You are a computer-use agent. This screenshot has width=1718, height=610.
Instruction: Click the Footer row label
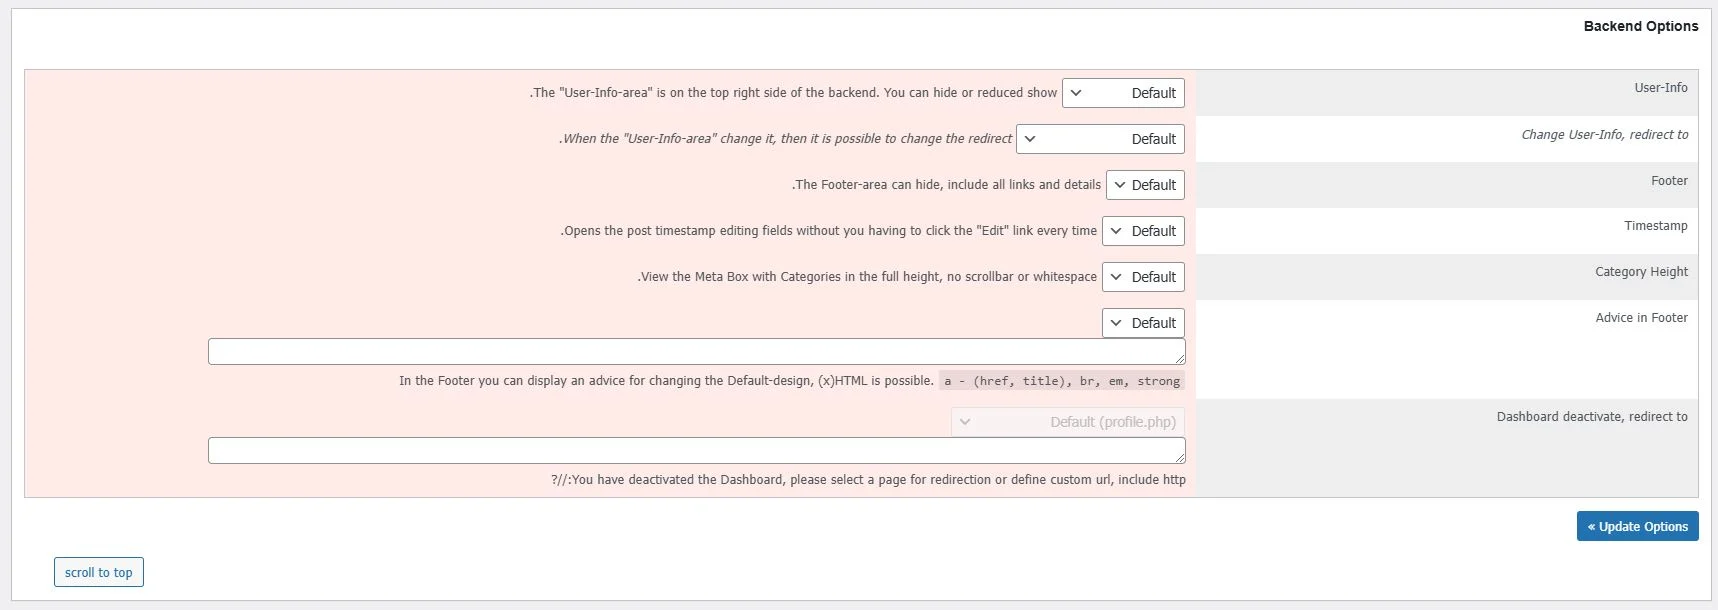point(1669,181)
